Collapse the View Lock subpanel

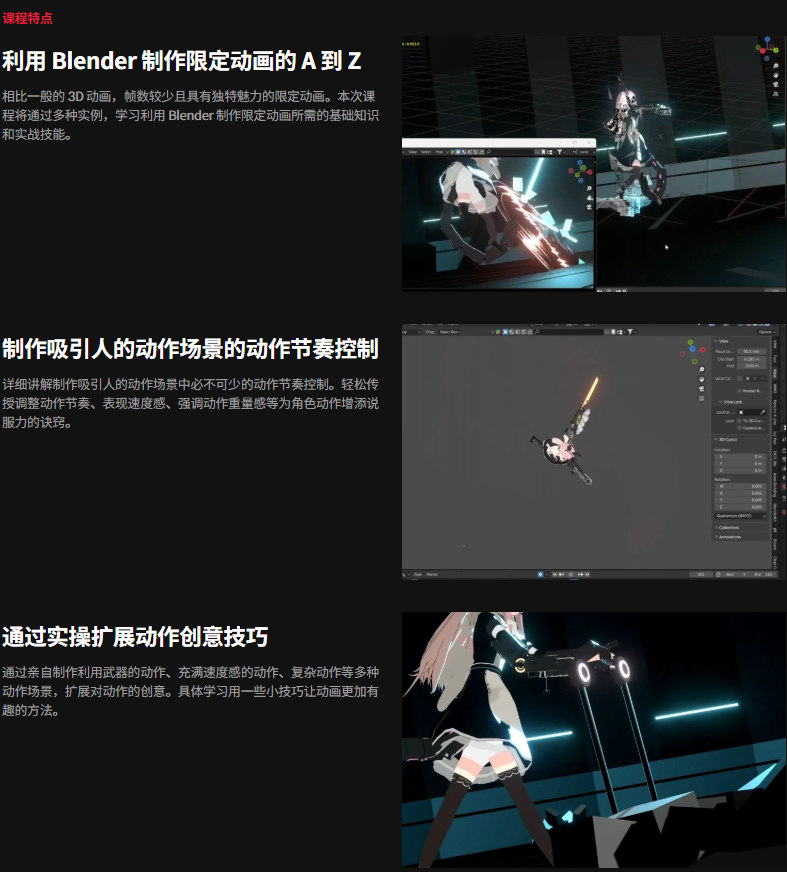tap(730, 402)
